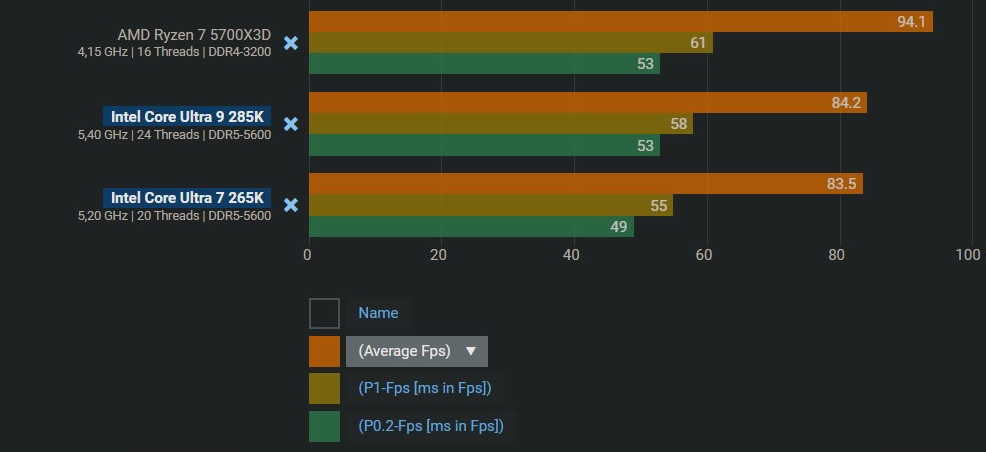Click the green P0.2-Fps color swatch
This screenshot has width=986, height=452.
[x=324, y=426]
